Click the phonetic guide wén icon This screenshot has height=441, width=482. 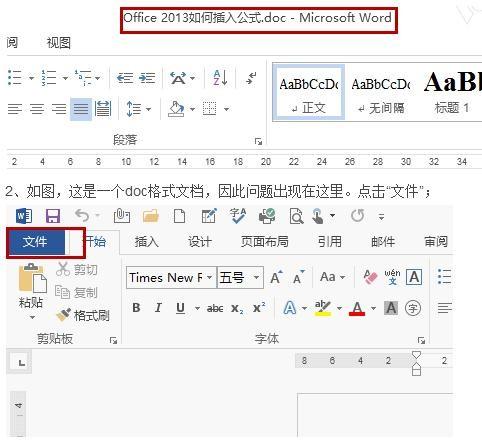coord(392,277)
